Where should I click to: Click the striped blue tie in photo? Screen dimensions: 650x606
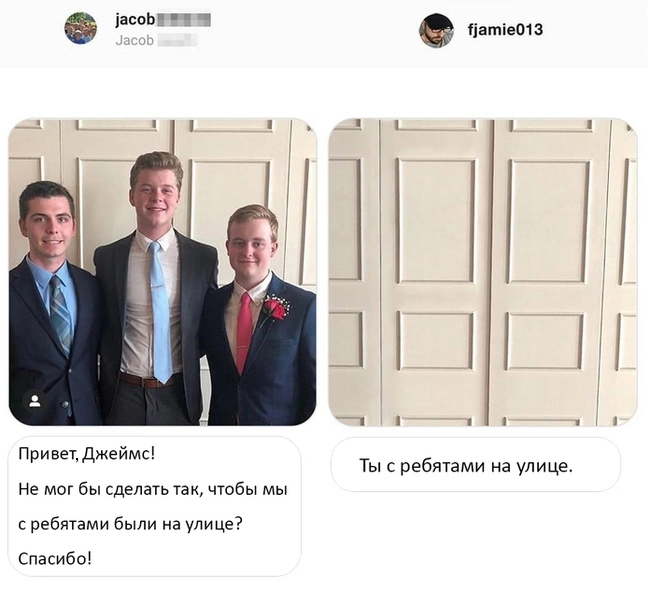coord(61,315)
